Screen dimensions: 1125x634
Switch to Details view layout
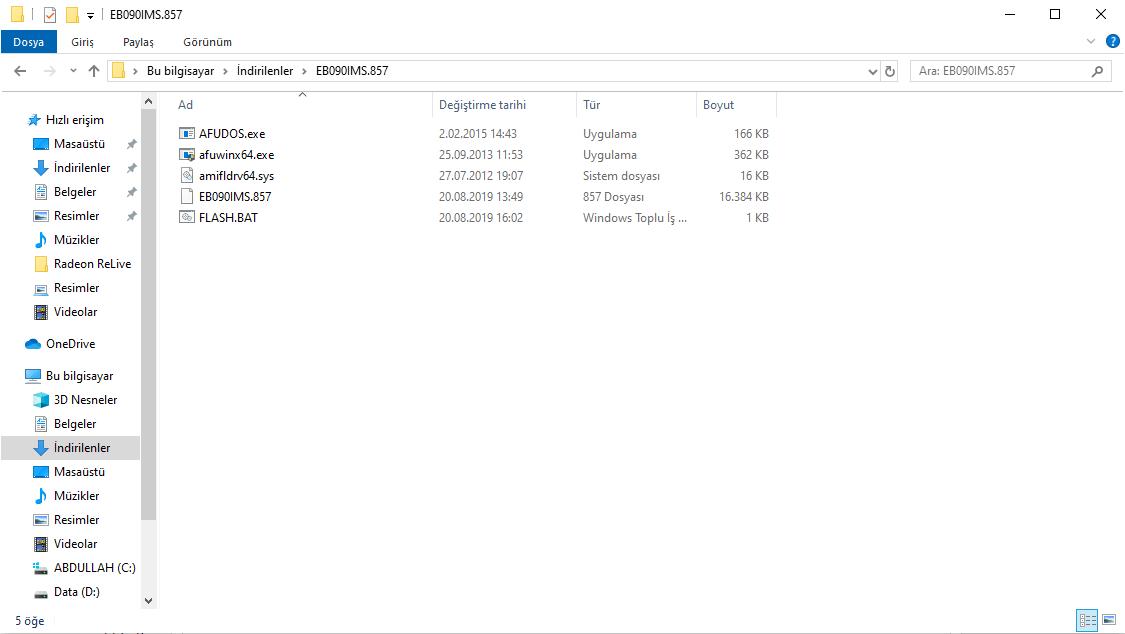1088,620
